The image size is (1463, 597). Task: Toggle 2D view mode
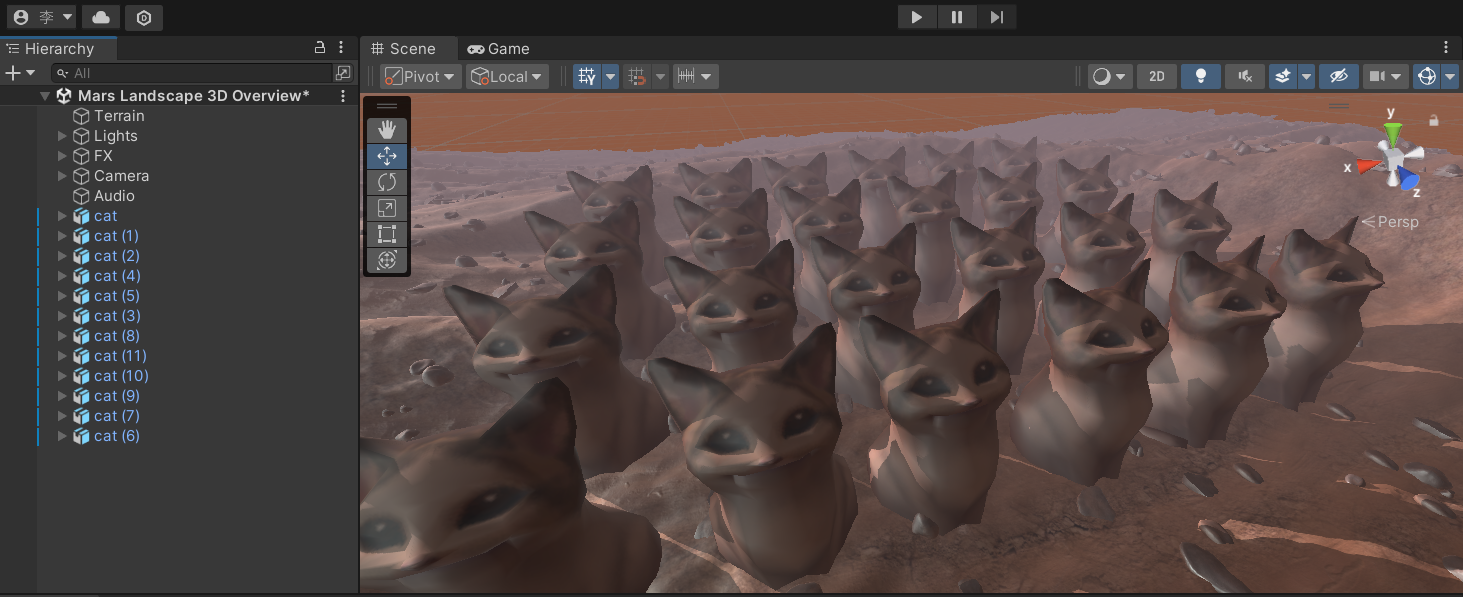pyautogui.click(x=1157, y=76)
